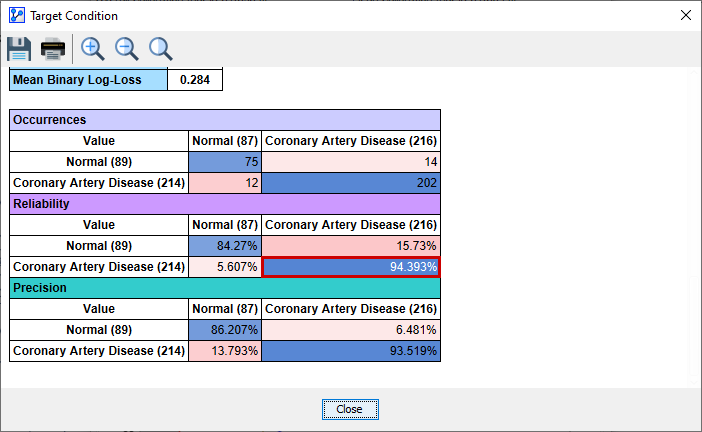702x432 pixels.
Task: Click the Zoom Out magnifier icon
Action: click(x=127, y=49)
